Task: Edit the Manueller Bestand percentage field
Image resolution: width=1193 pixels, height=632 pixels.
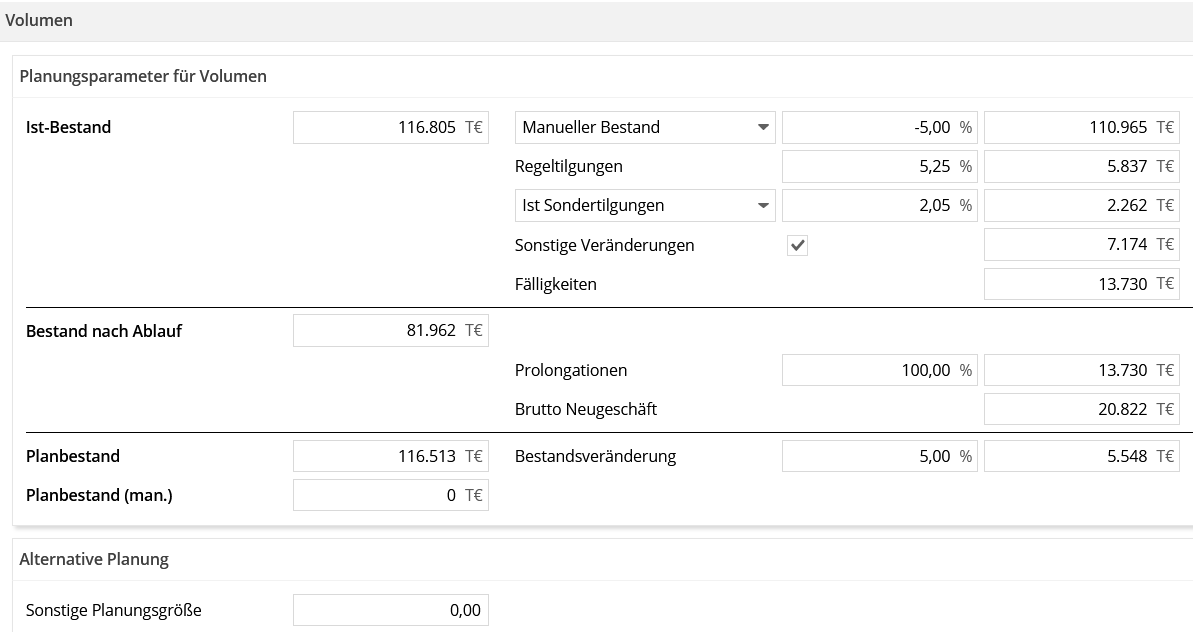Action: tap(881, 128)
